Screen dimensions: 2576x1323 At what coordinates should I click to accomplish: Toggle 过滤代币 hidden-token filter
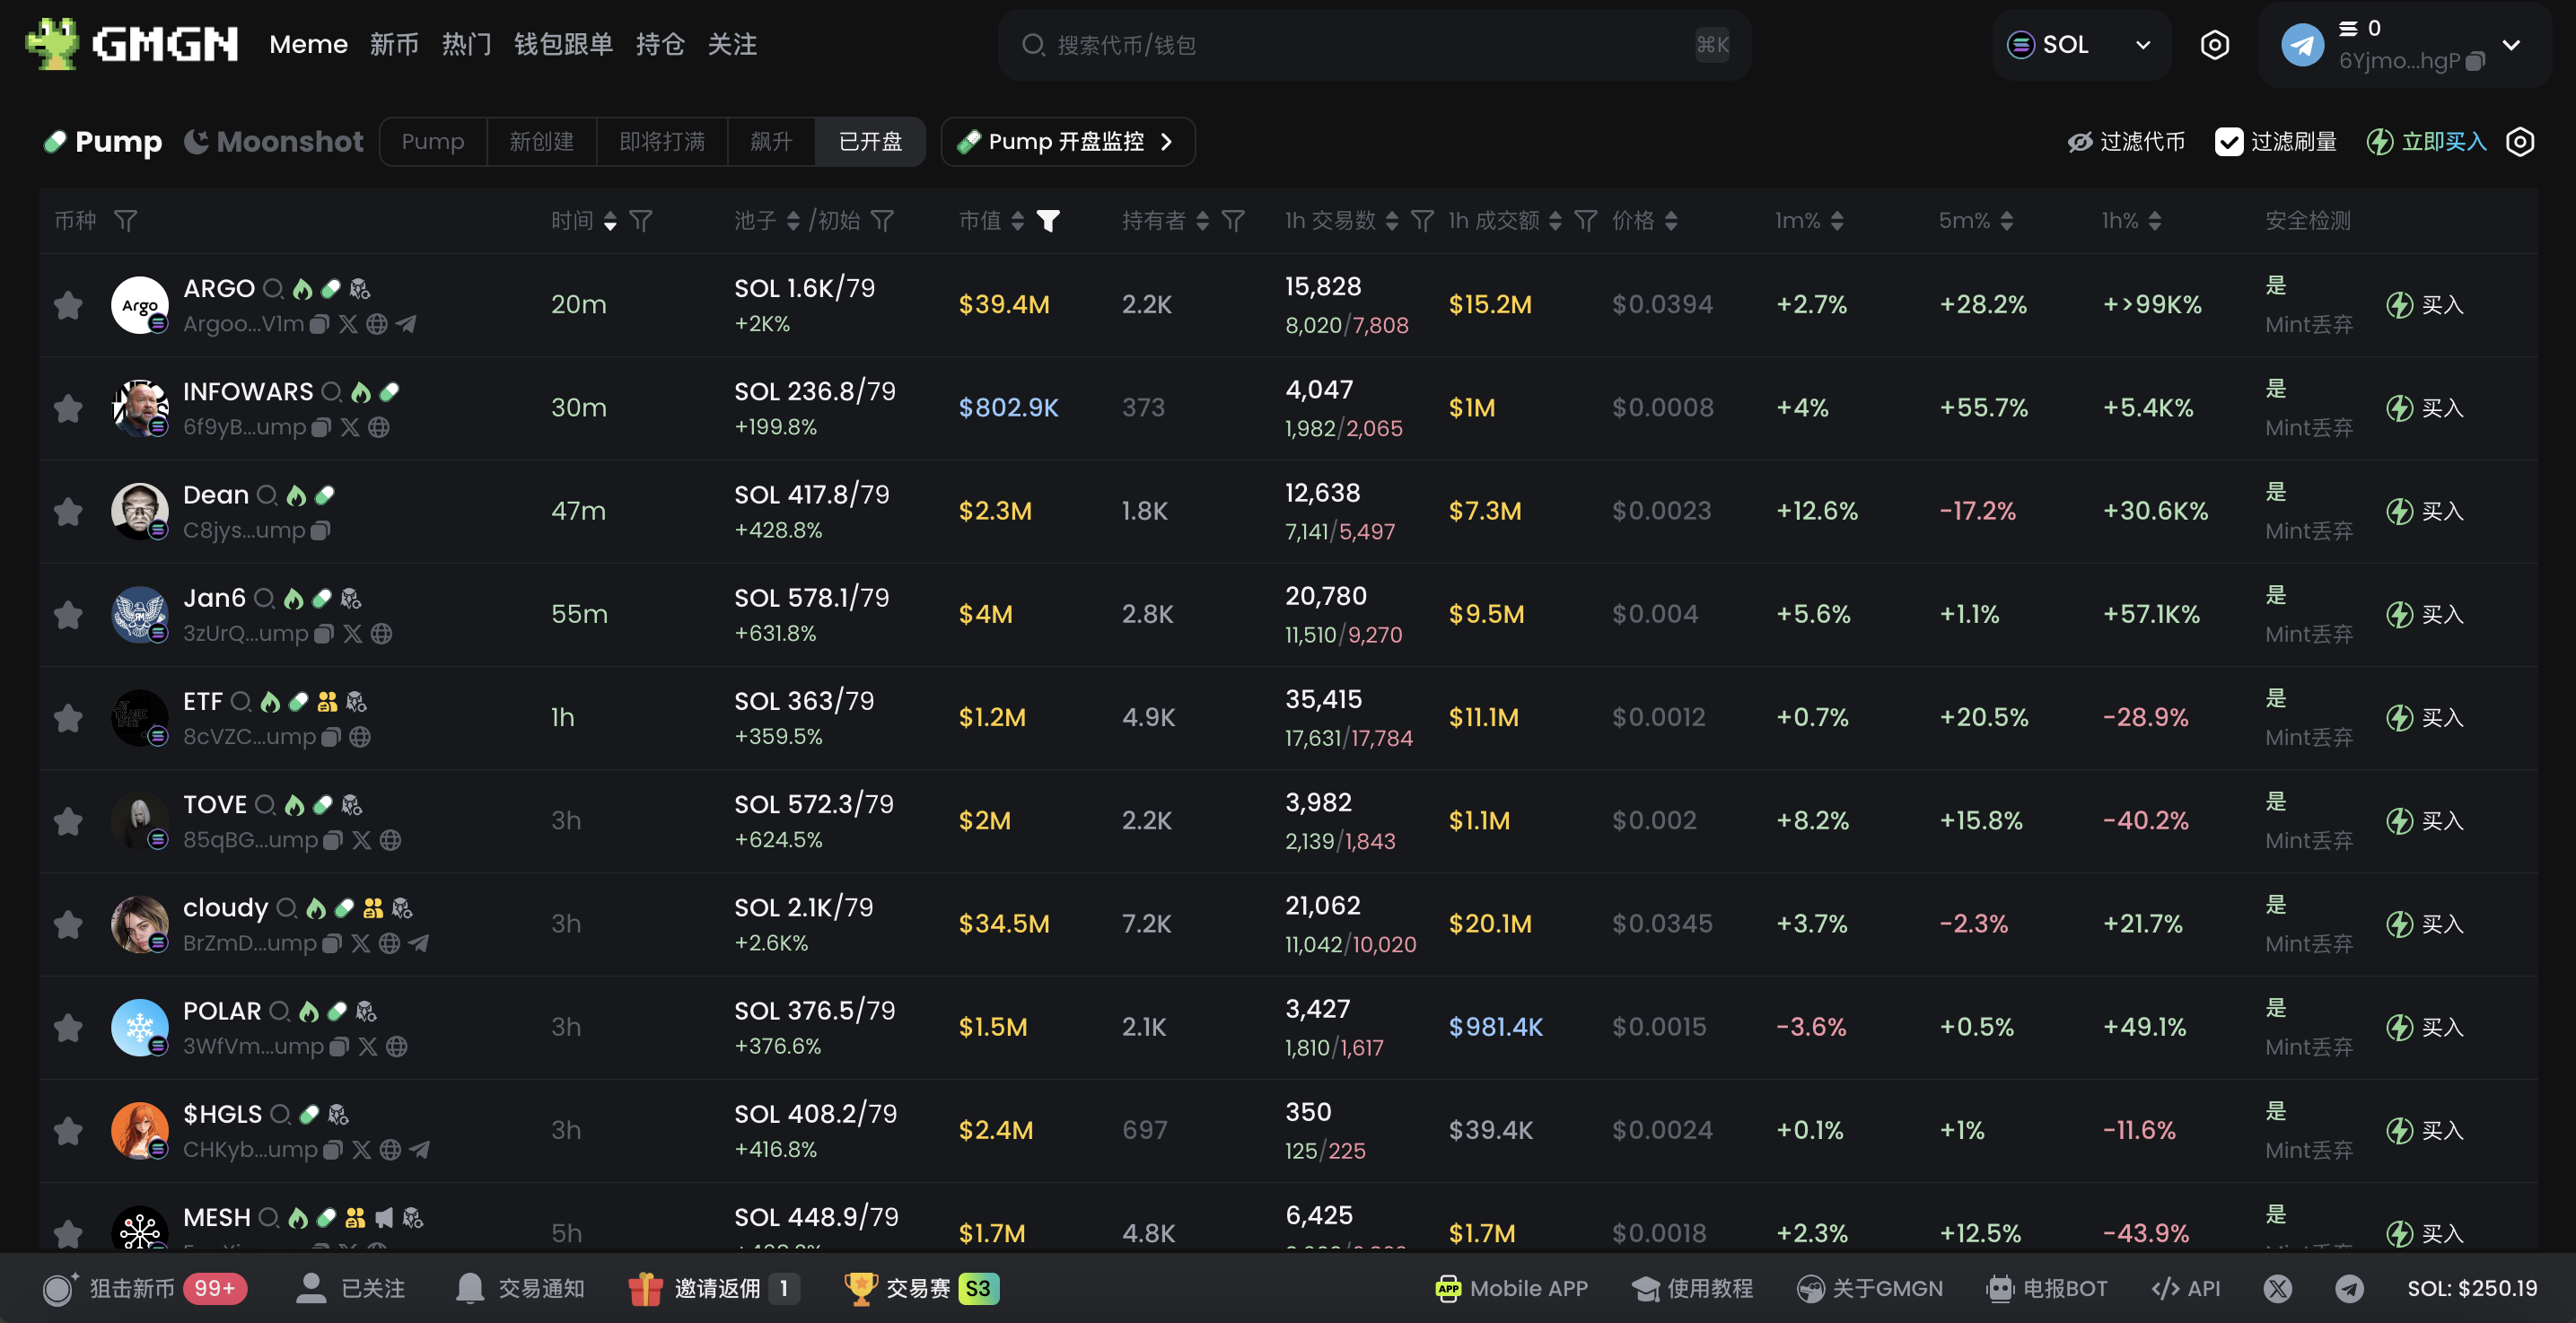click(x=2125, y=142)
